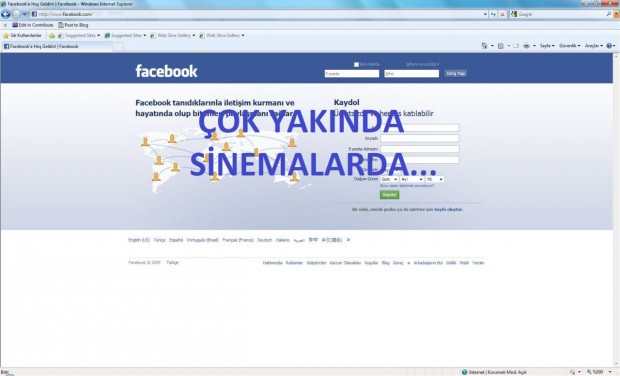Open the search provider dropdown arrow
Image resolution: width=620 pixels, height=376 pixels.
click(616, 14)
